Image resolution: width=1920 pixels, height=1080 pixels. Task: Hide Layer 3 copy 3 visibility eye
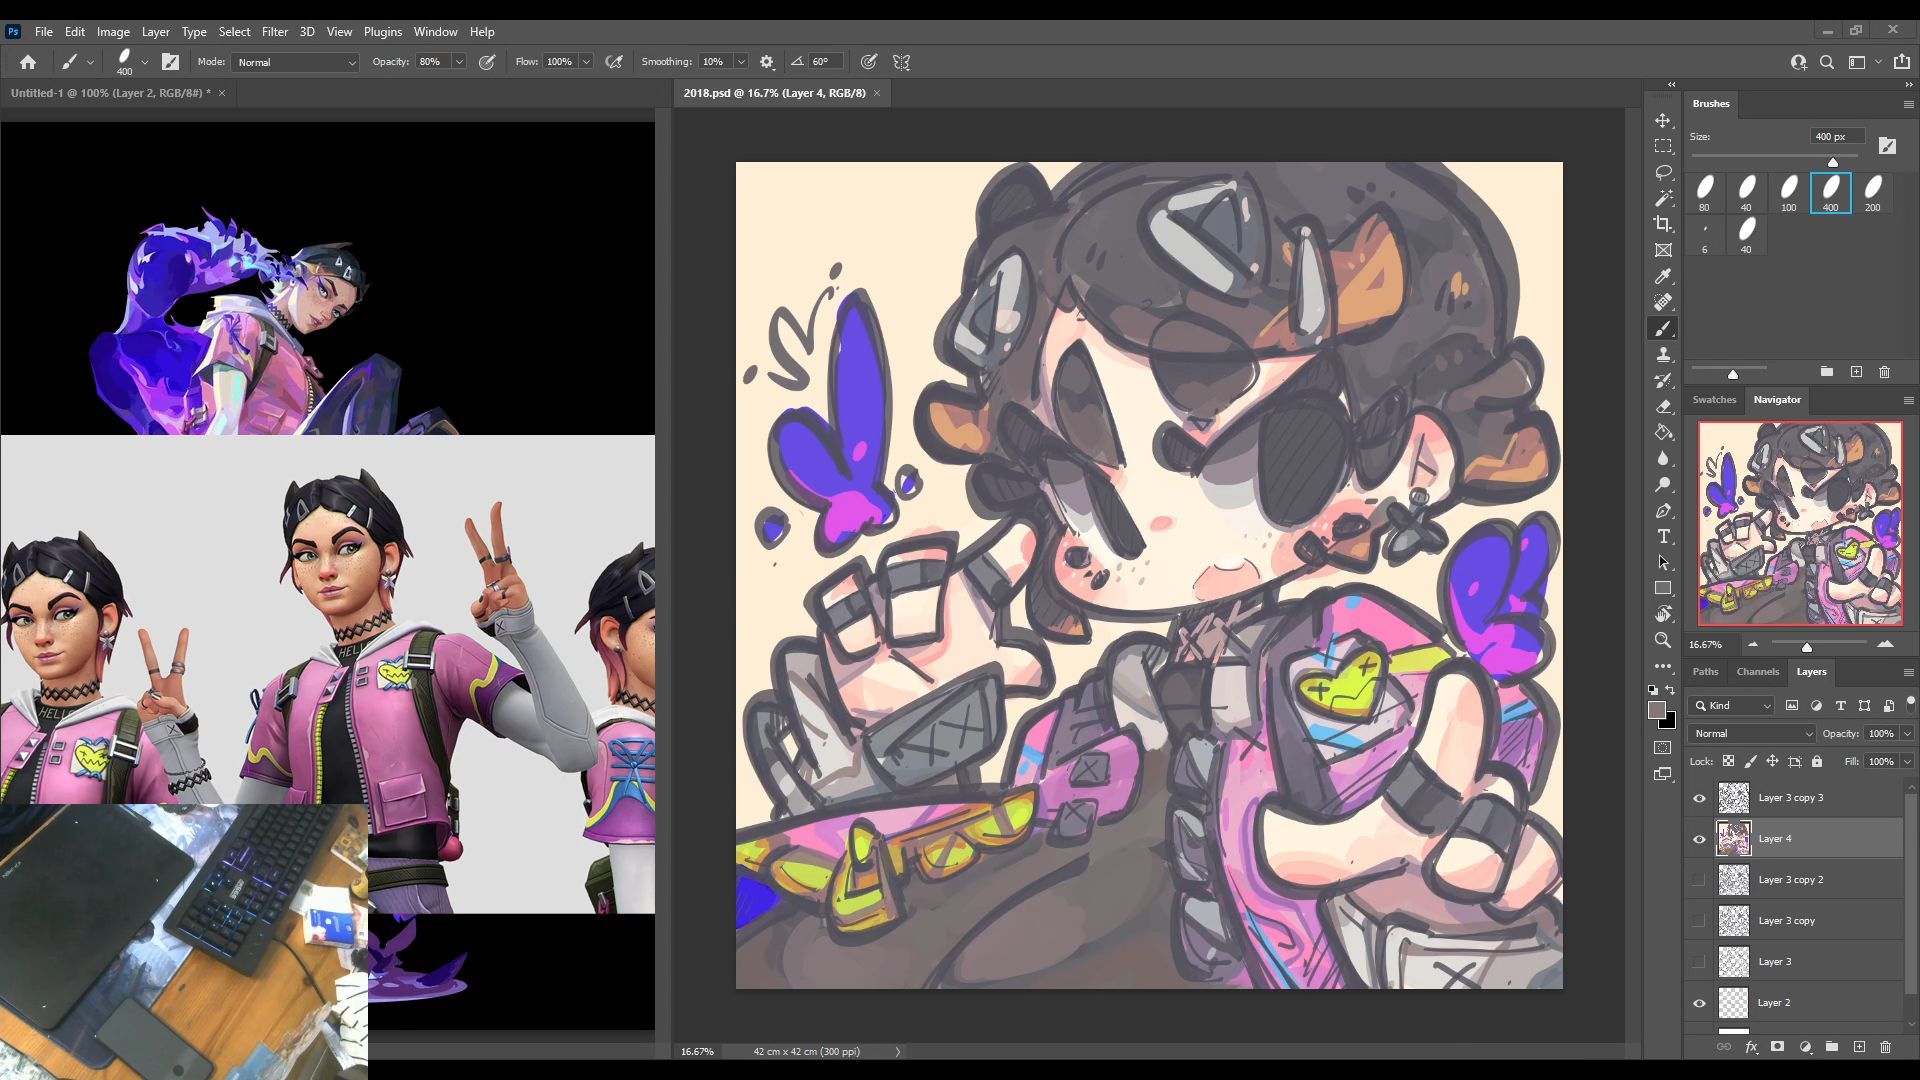(1699, 798)
